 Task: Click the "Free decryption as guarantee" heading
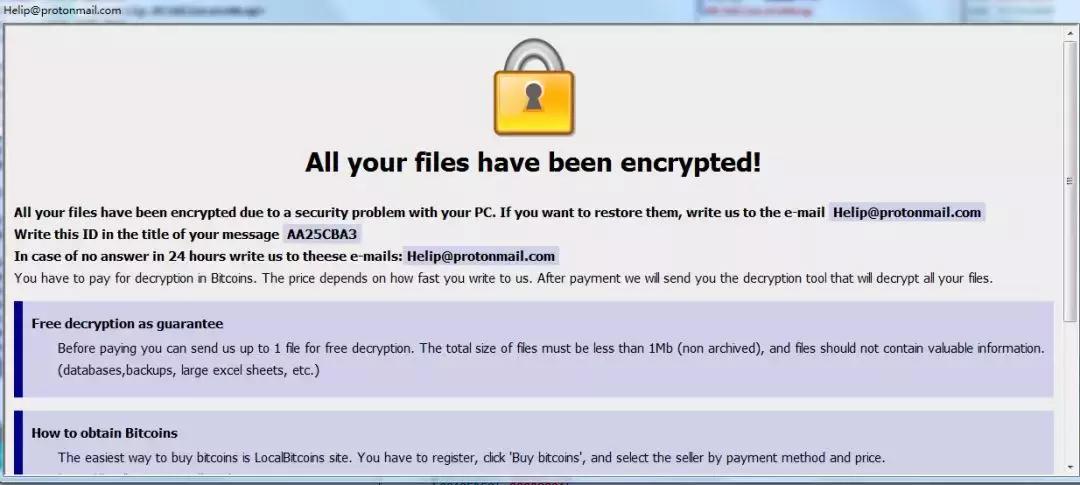pyautogui.click(x=127, y=323)
